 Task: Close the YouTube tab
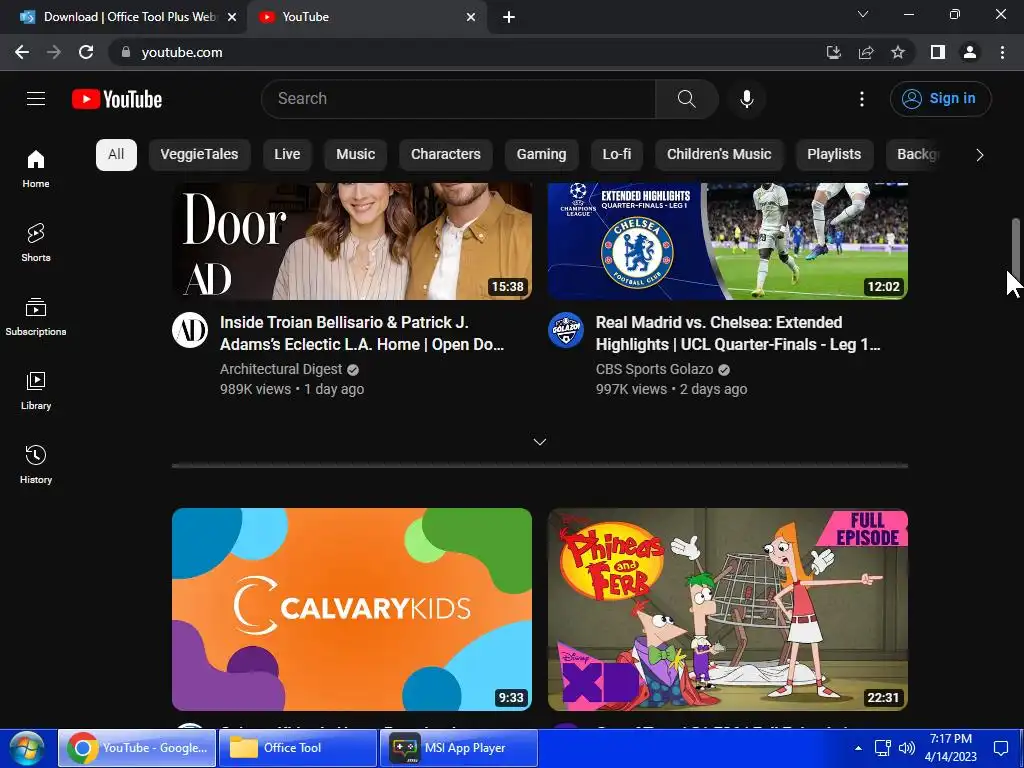coord(471,17)
